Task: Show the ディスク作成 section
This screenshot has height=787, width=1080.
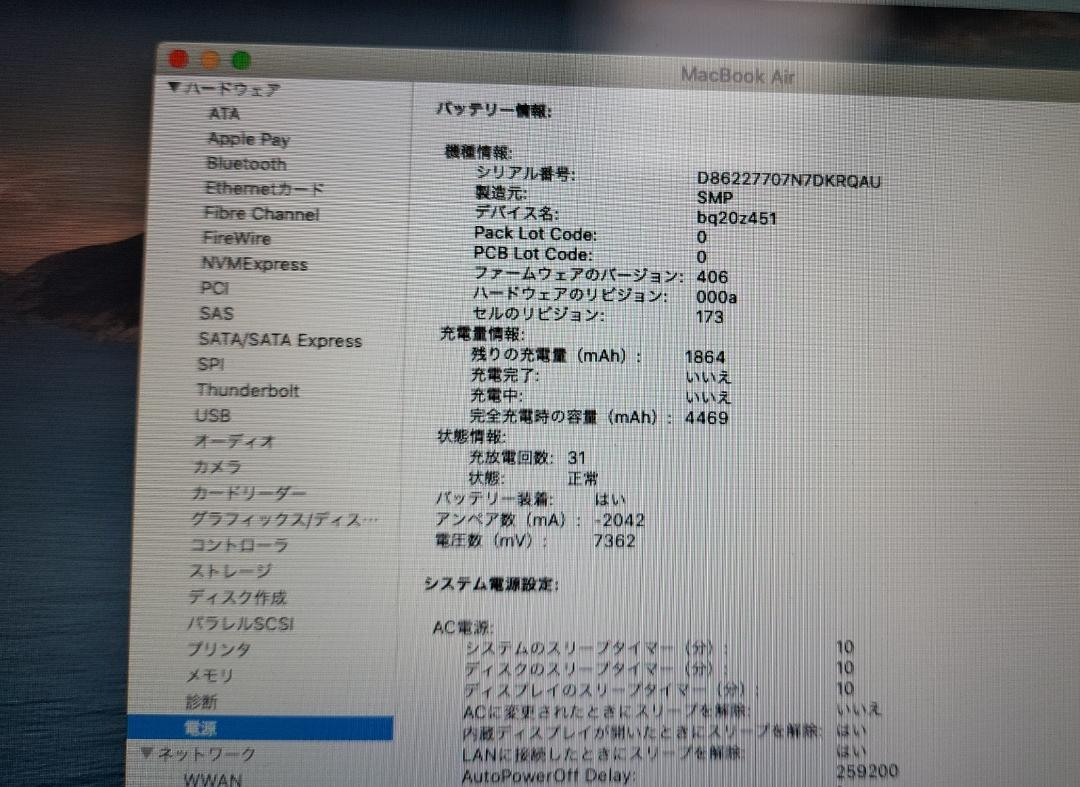Action: (x=237, y=597)
